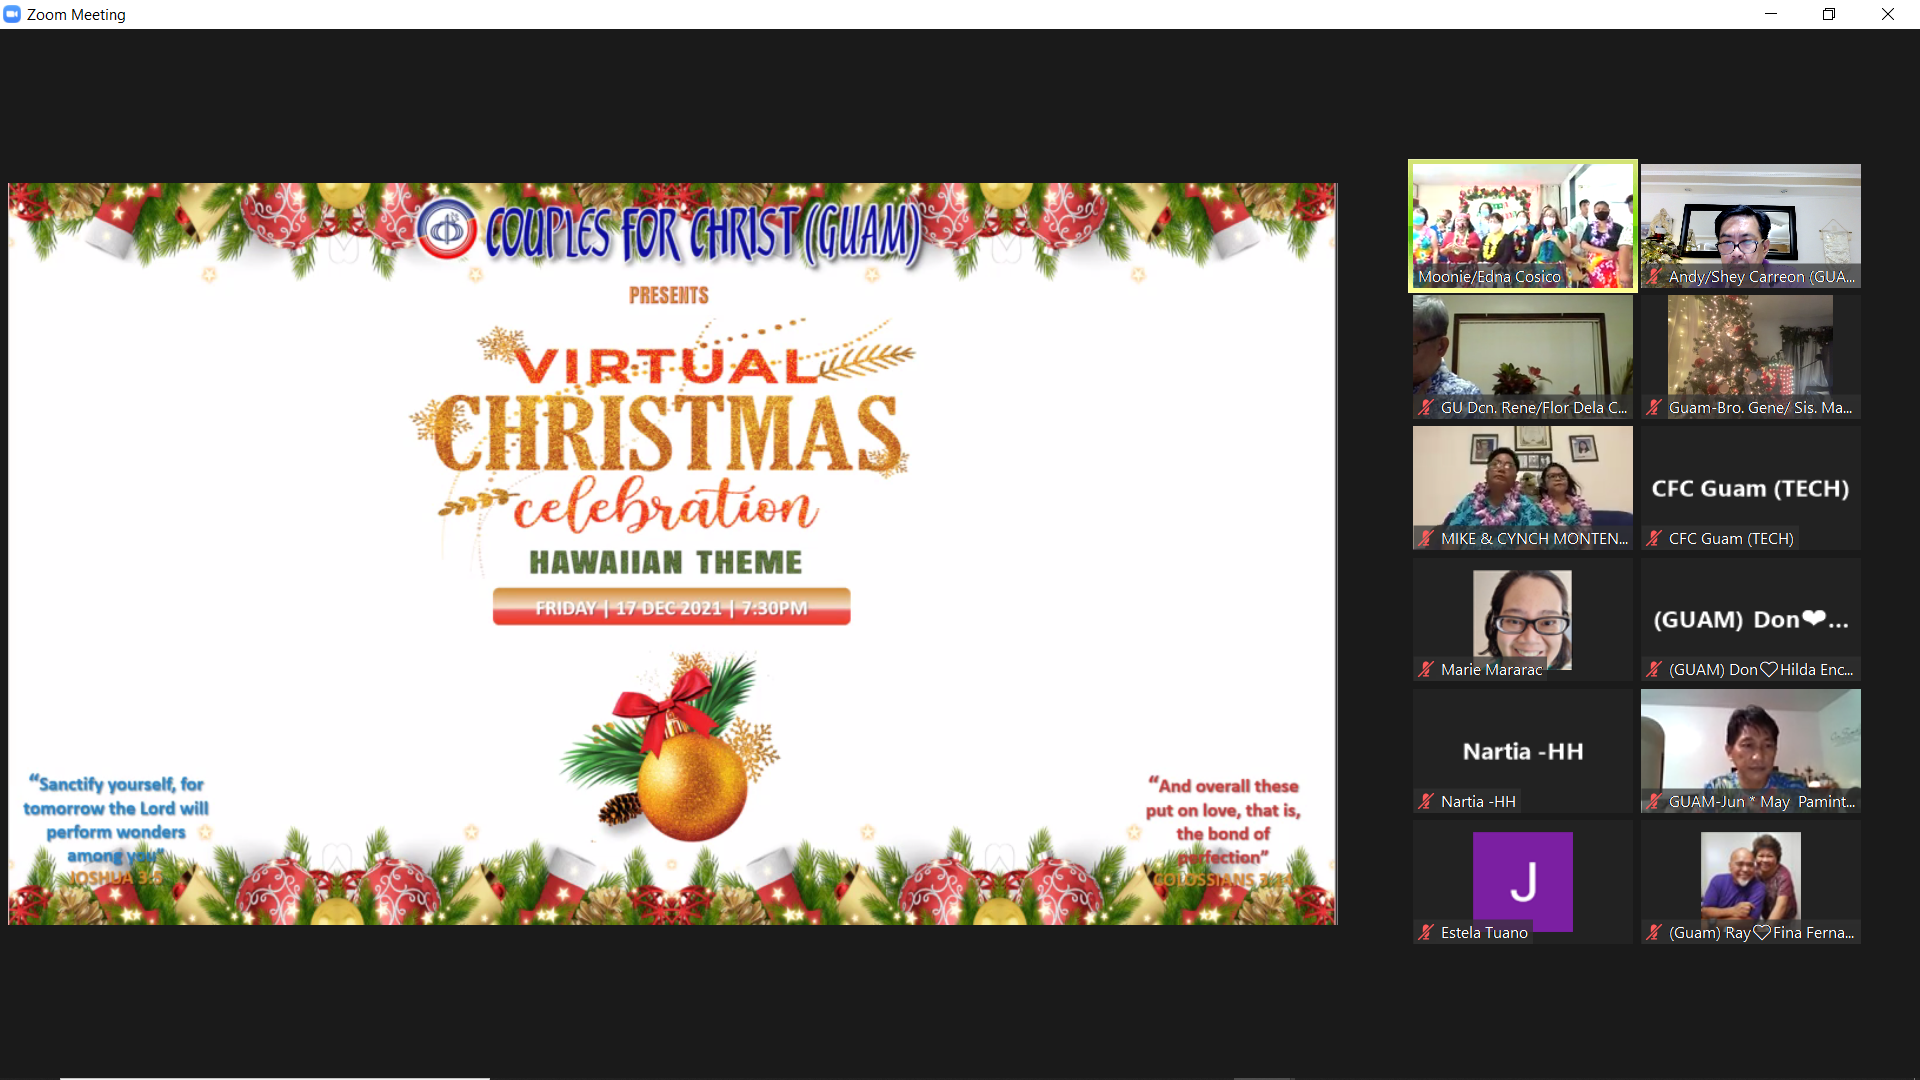1920x1080 pixels.
Task: Select MIKE & CYNCH MONTEN video tile
Action: (x=1522, y=488)
